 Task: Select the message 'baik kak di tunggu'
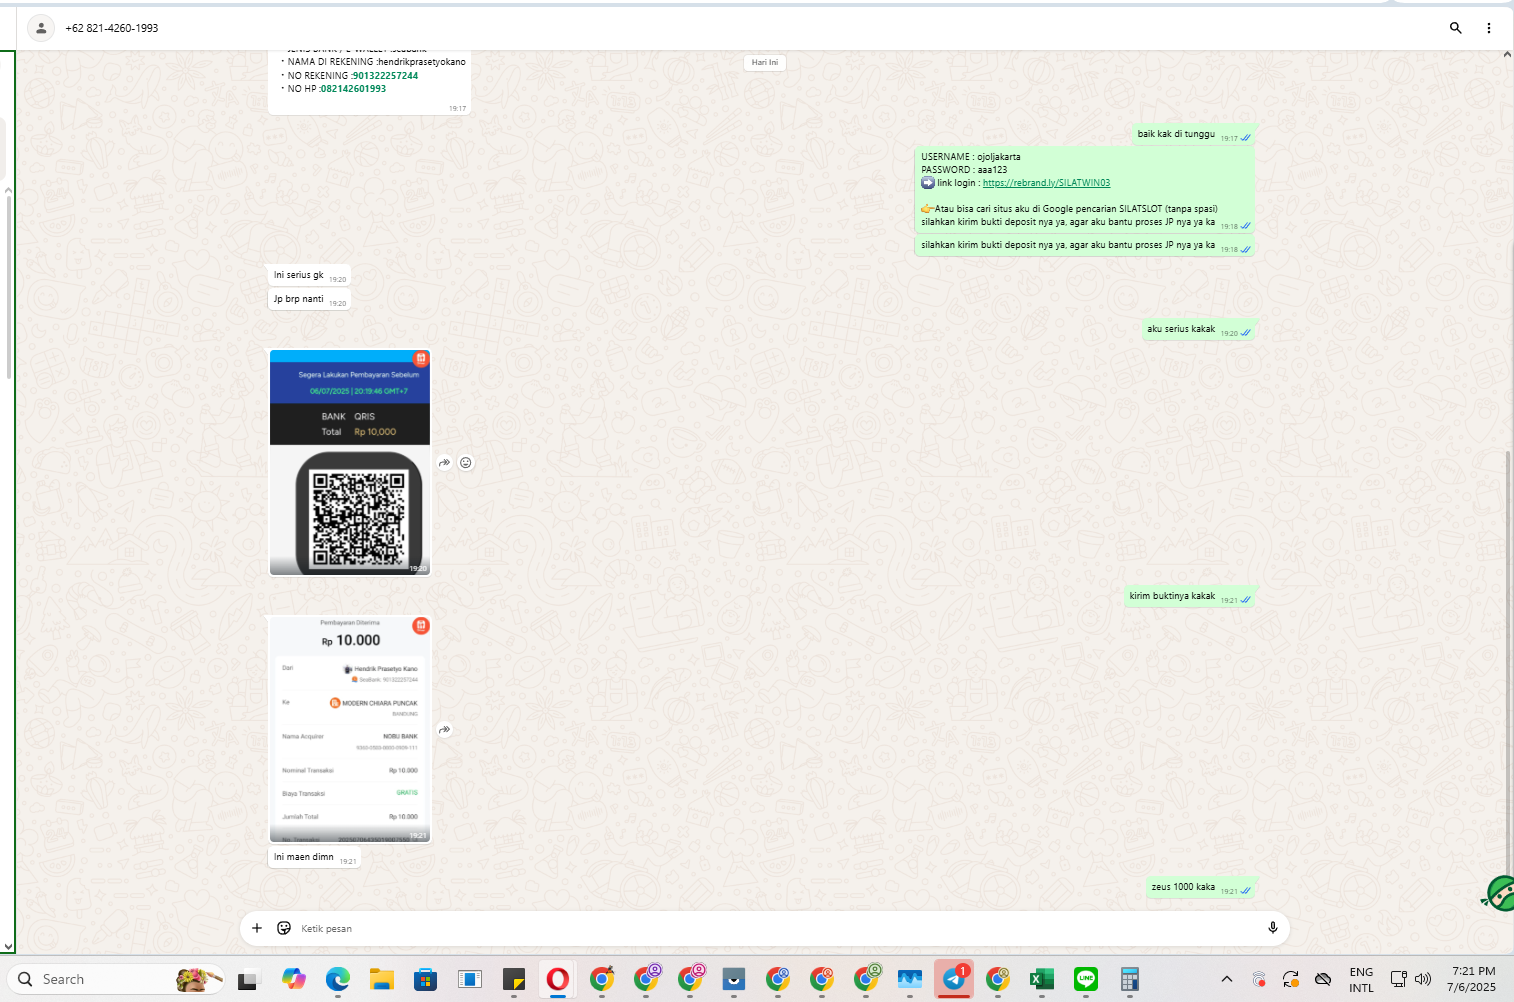(1194, 135)
